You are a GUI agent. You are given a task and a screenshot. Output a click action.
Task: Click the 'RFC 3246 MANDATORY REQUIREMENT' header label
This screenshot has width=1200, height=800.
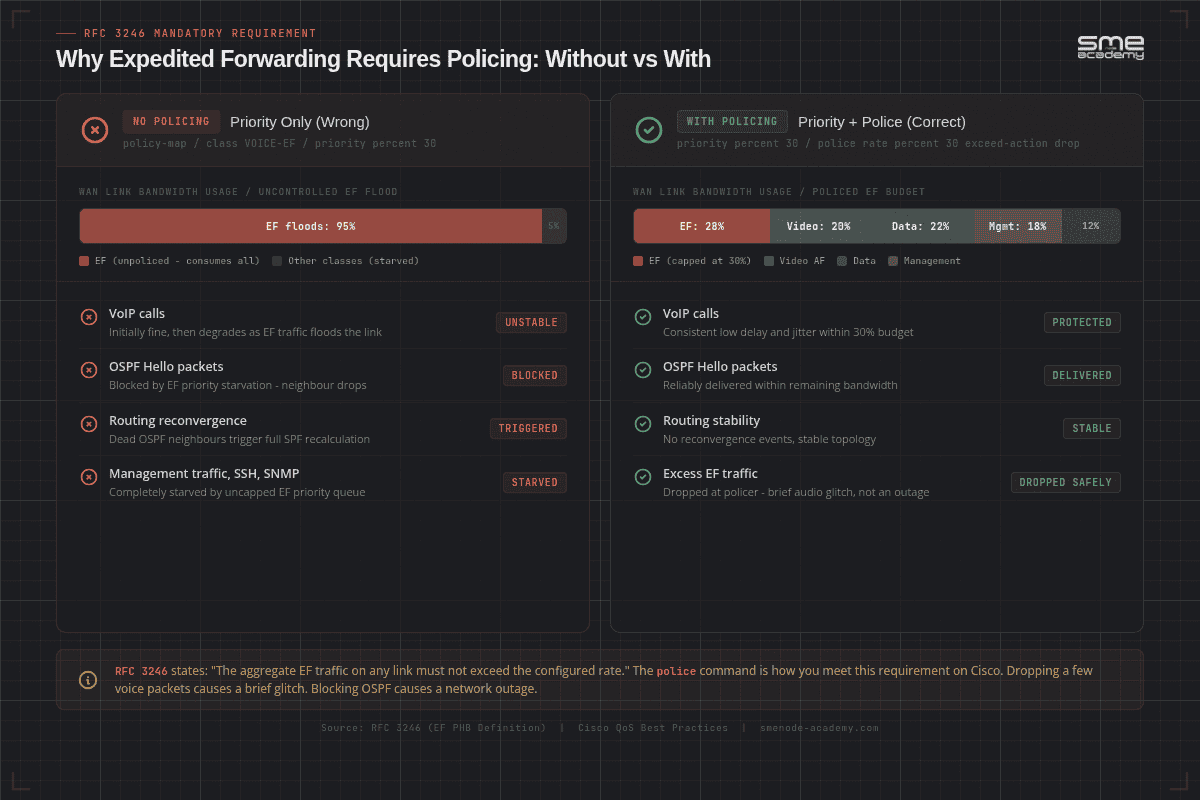[x=200, y=34]
